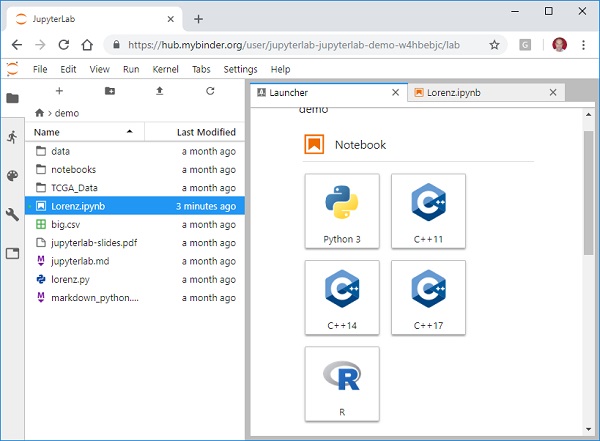The image size is (600, 441).
Task: Open the Run menu
Action: coord(131,69)
